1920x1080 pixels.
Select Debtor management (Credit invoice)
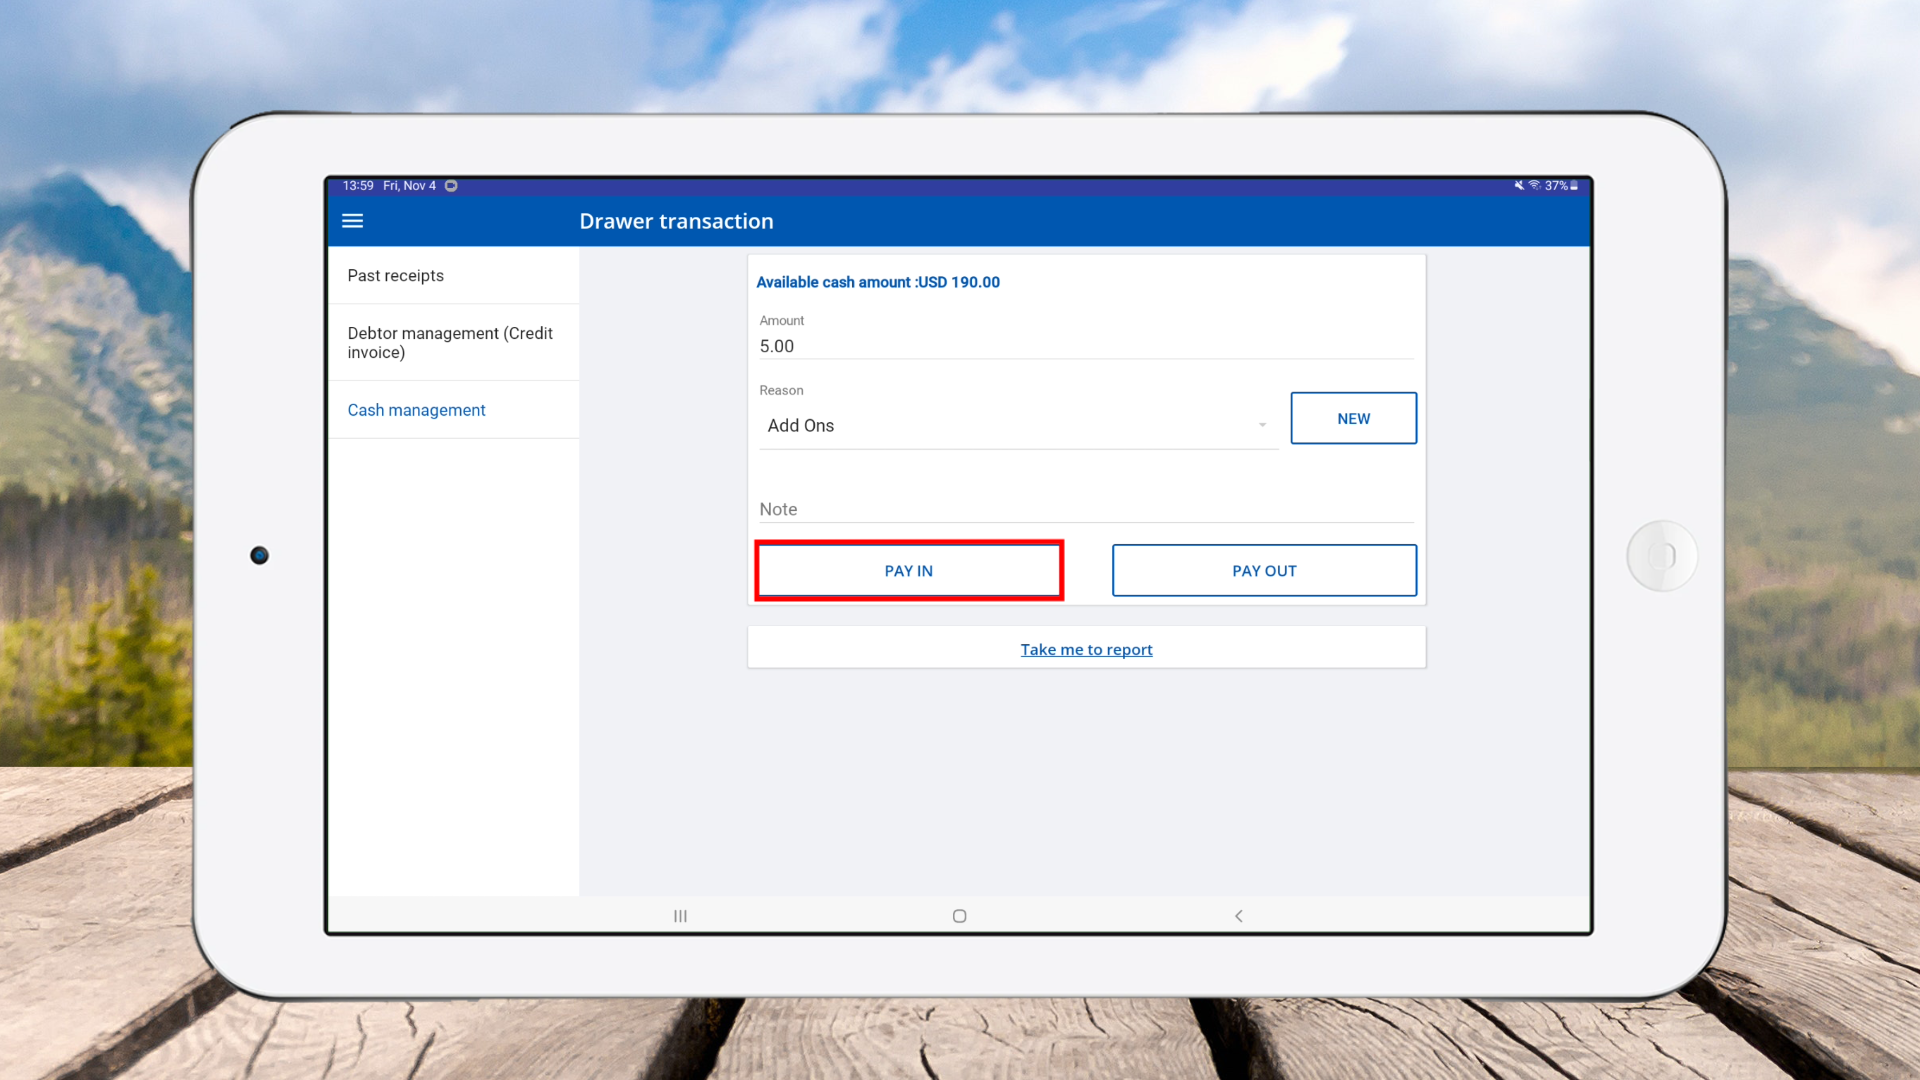click(450, 342)
